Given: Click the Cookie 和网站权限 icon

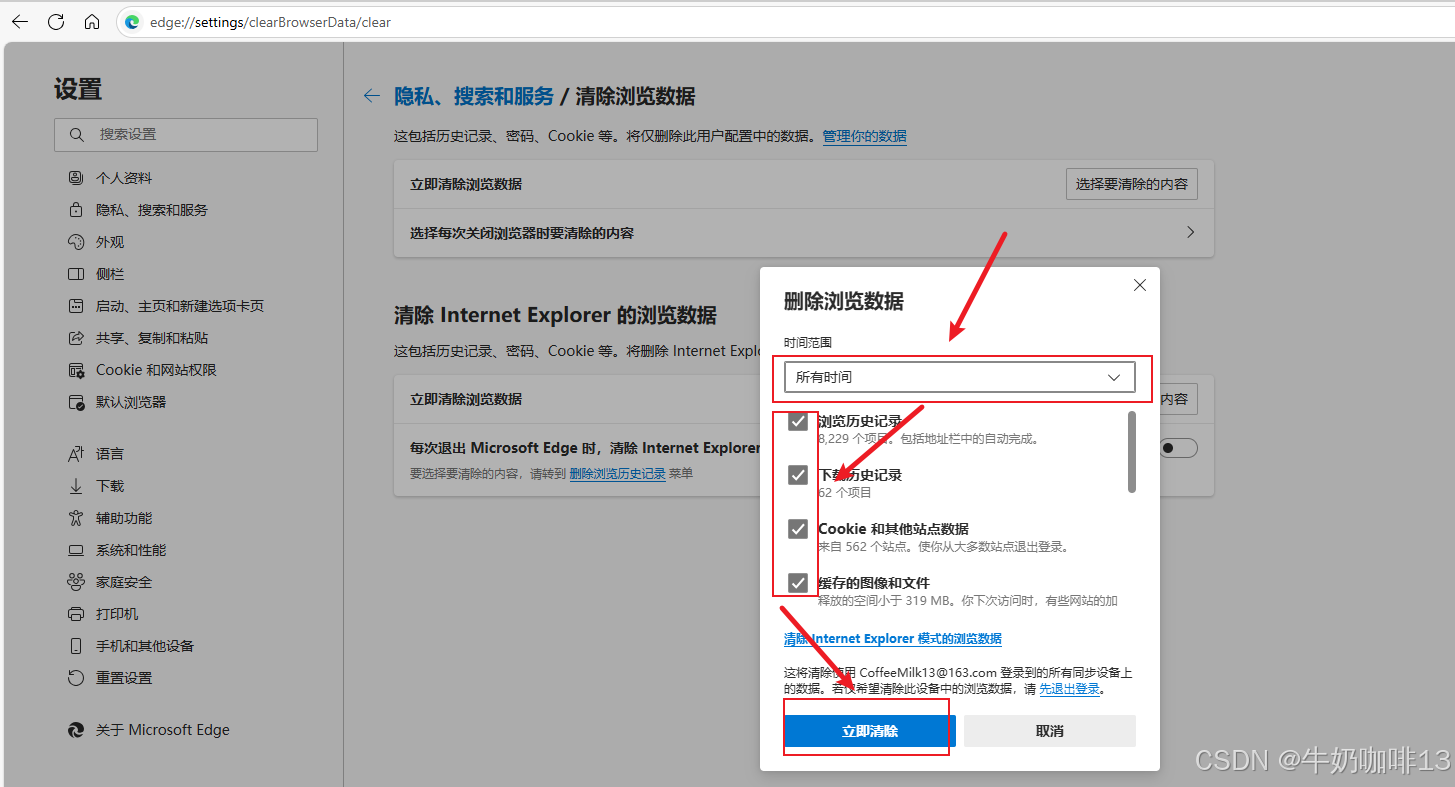Looking at the screenshot, I should (76, 370).
